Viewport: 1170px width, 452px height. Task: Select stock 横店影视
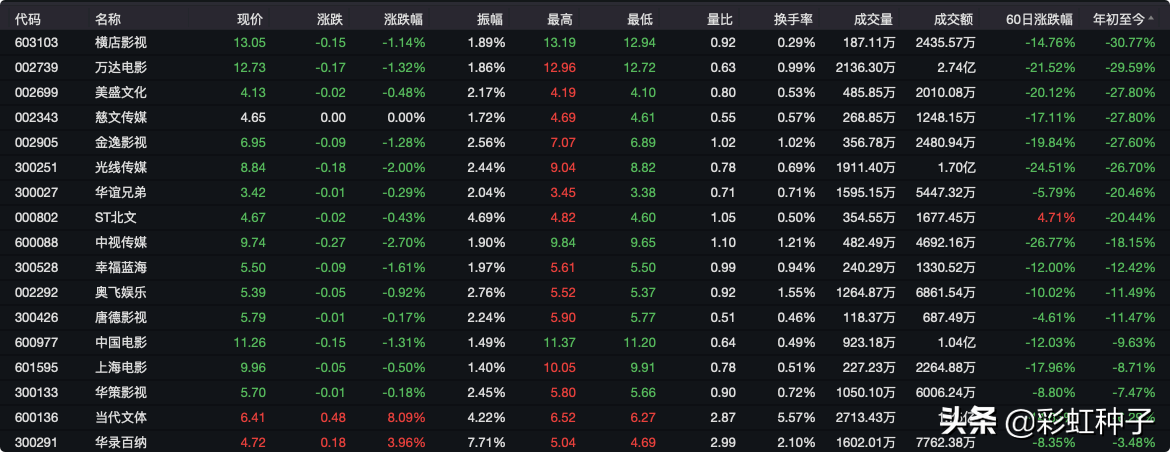[121, 43]
